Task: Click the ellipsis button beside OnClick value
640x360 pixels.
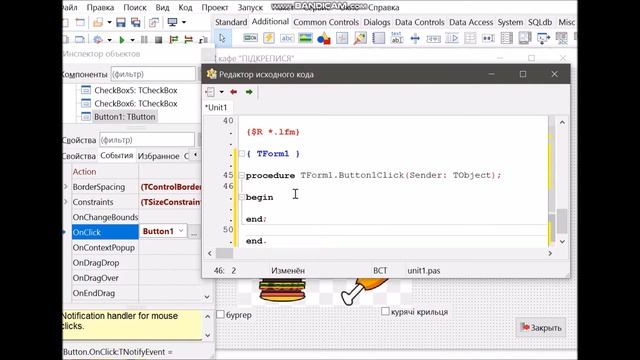Action: (194, 231)
